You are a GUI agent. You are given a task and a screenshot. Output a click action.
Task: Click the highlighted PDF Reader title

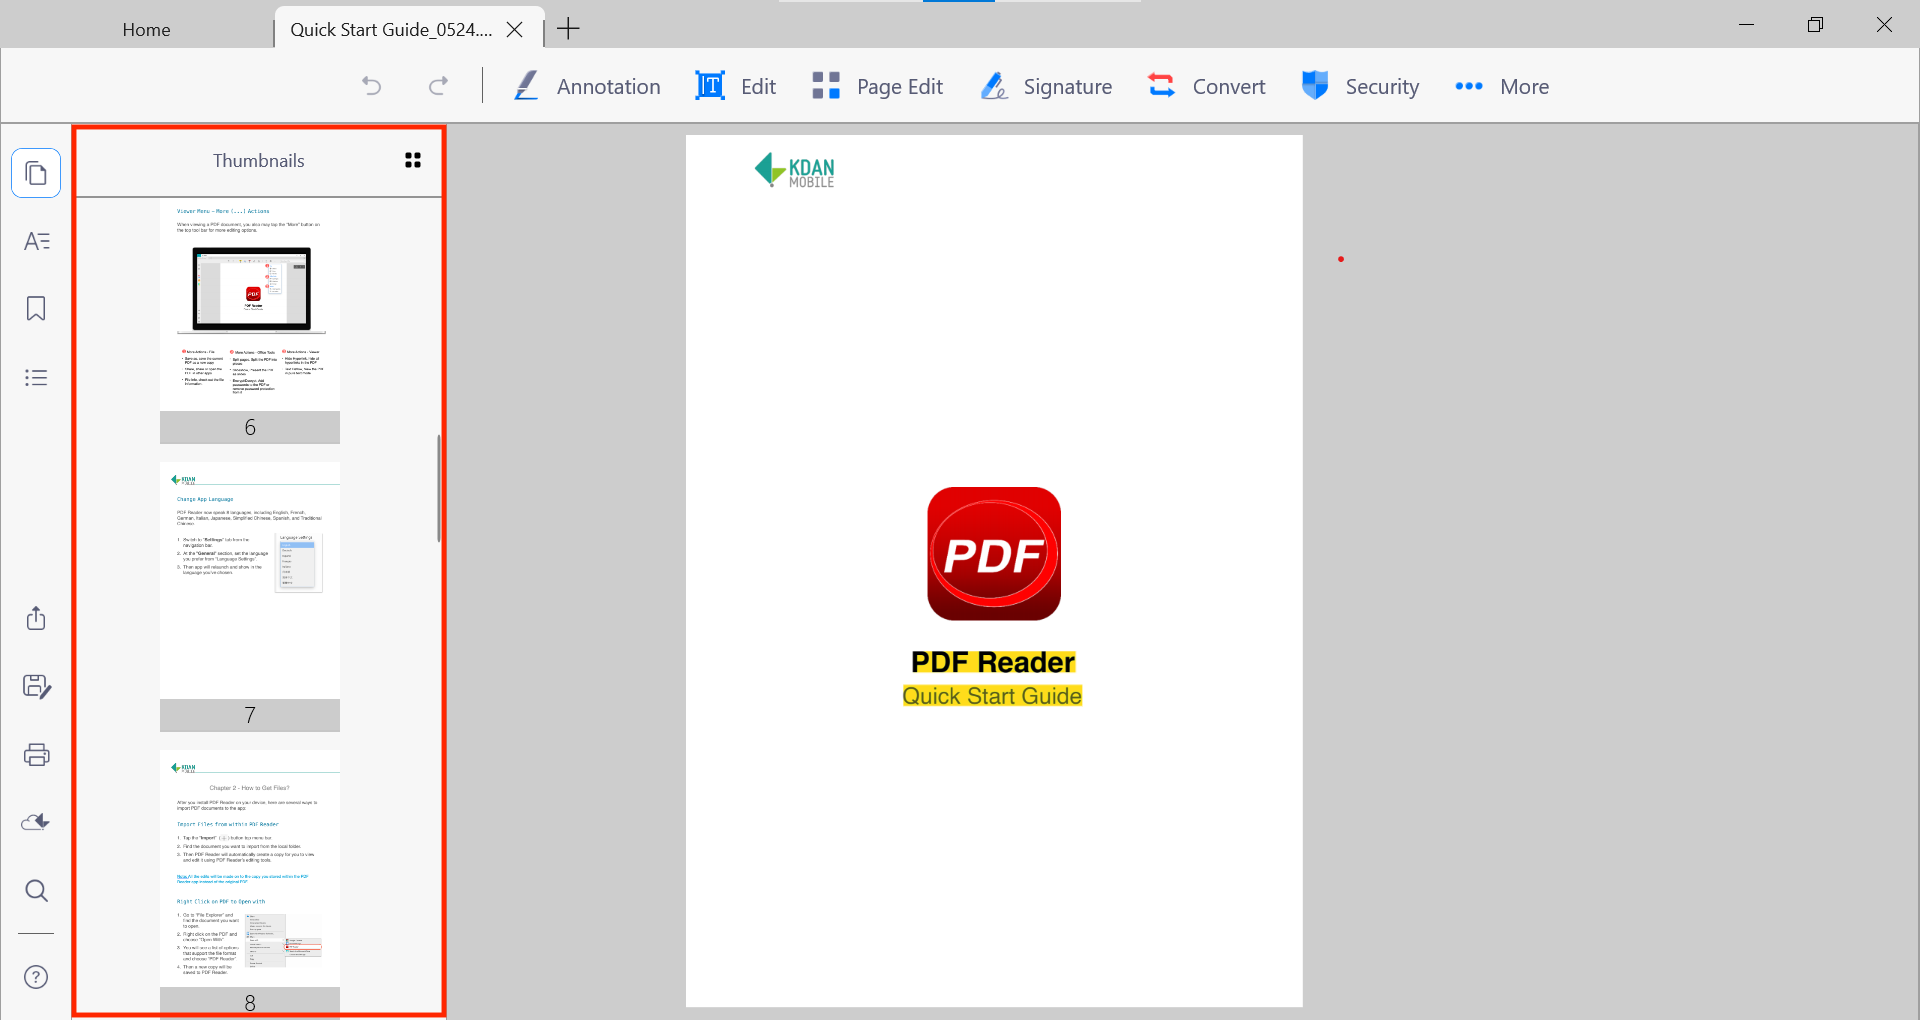click(x=993, y=662)
